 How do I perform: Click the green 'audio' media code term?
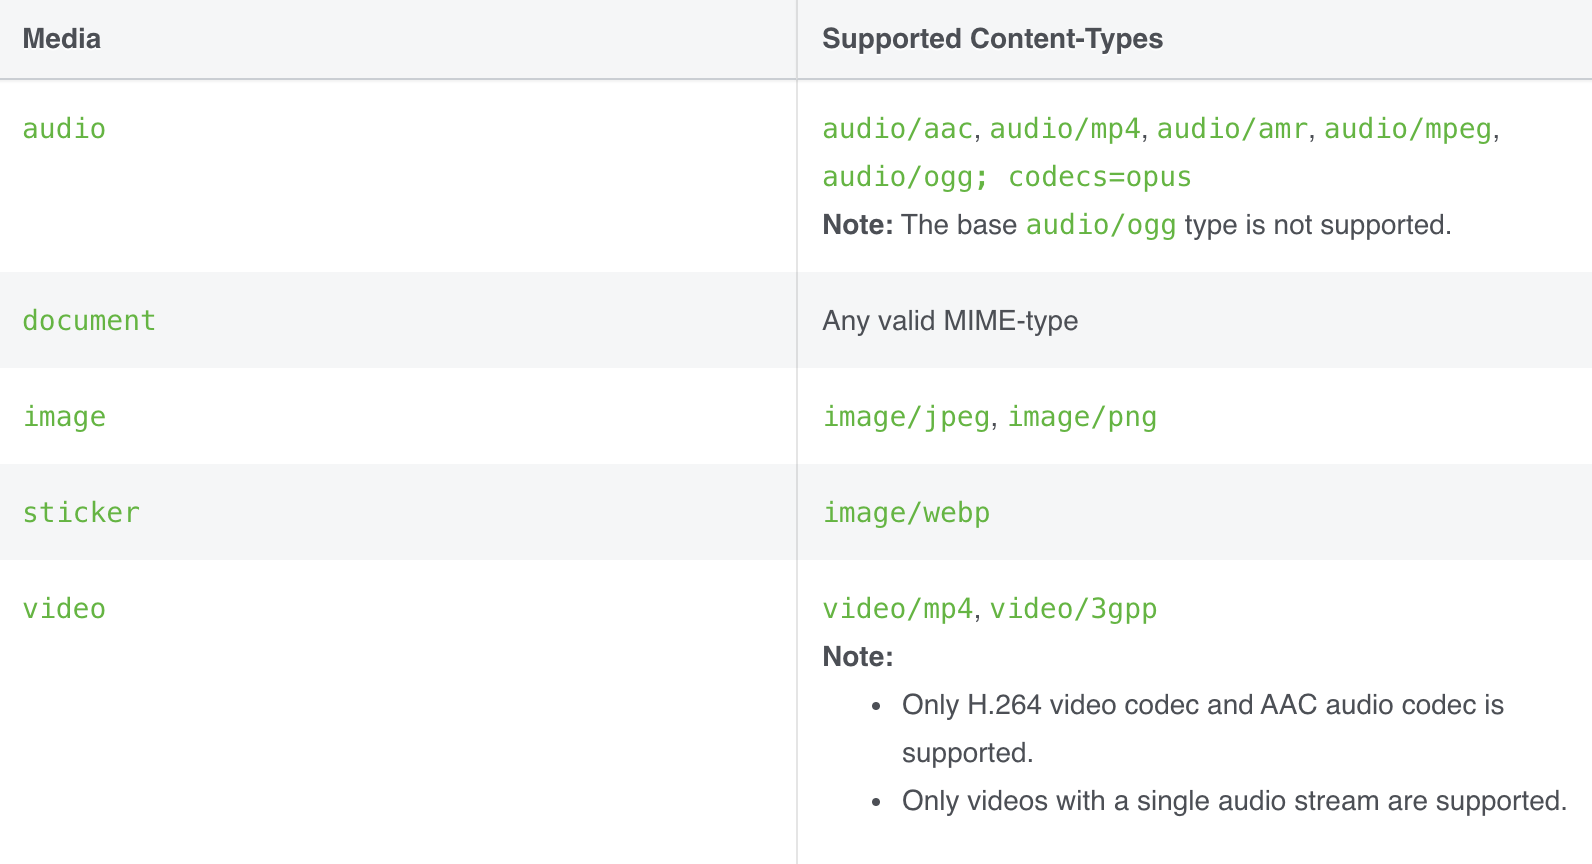click(x=64, y=129)
